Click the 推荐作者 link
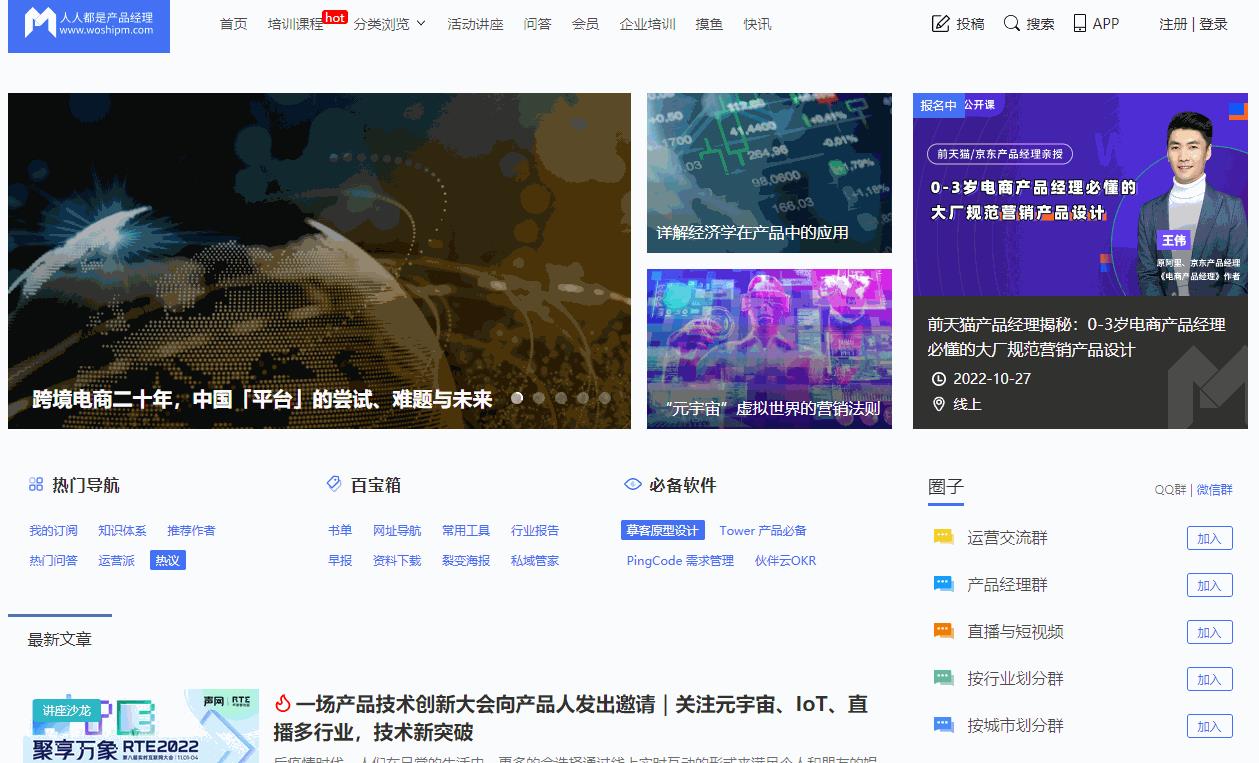Screen dimensions: 1259x763 191,530
